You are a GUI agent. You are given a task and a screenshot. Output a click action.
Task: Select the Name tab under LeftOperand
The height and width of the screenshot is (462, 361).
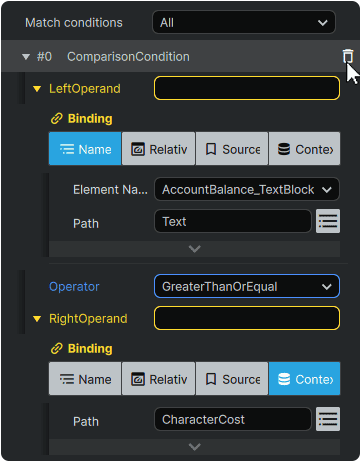click(85, 149)
